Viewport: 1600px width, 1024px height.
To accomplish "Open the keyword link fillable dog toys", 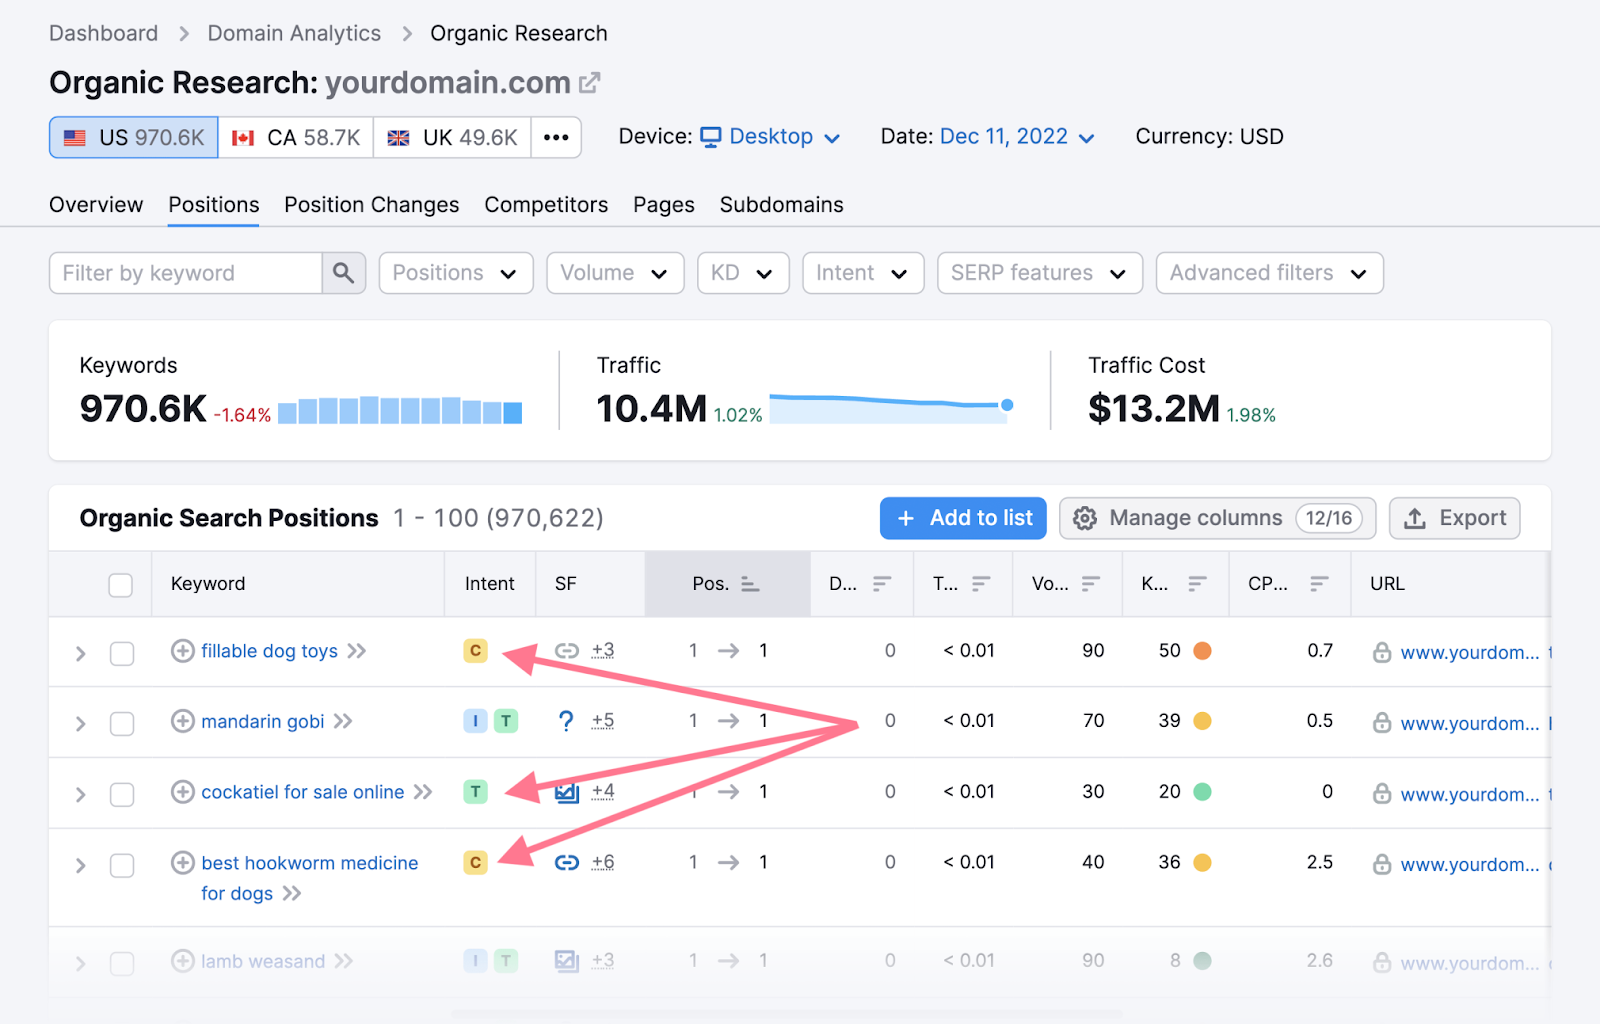I will click(268, 650).
